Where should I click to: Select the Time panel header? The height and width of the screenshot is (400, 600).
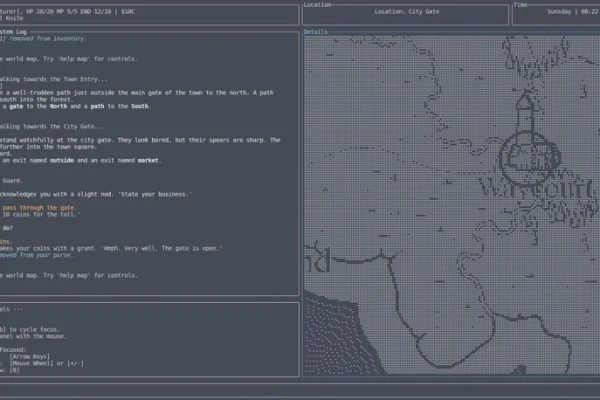pos(522,5)
